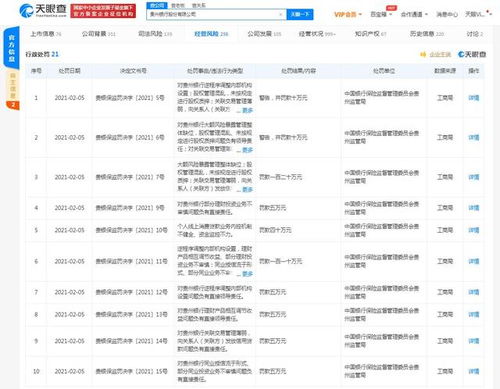Open the VIP会员 dropdown

tap(348, 14)
